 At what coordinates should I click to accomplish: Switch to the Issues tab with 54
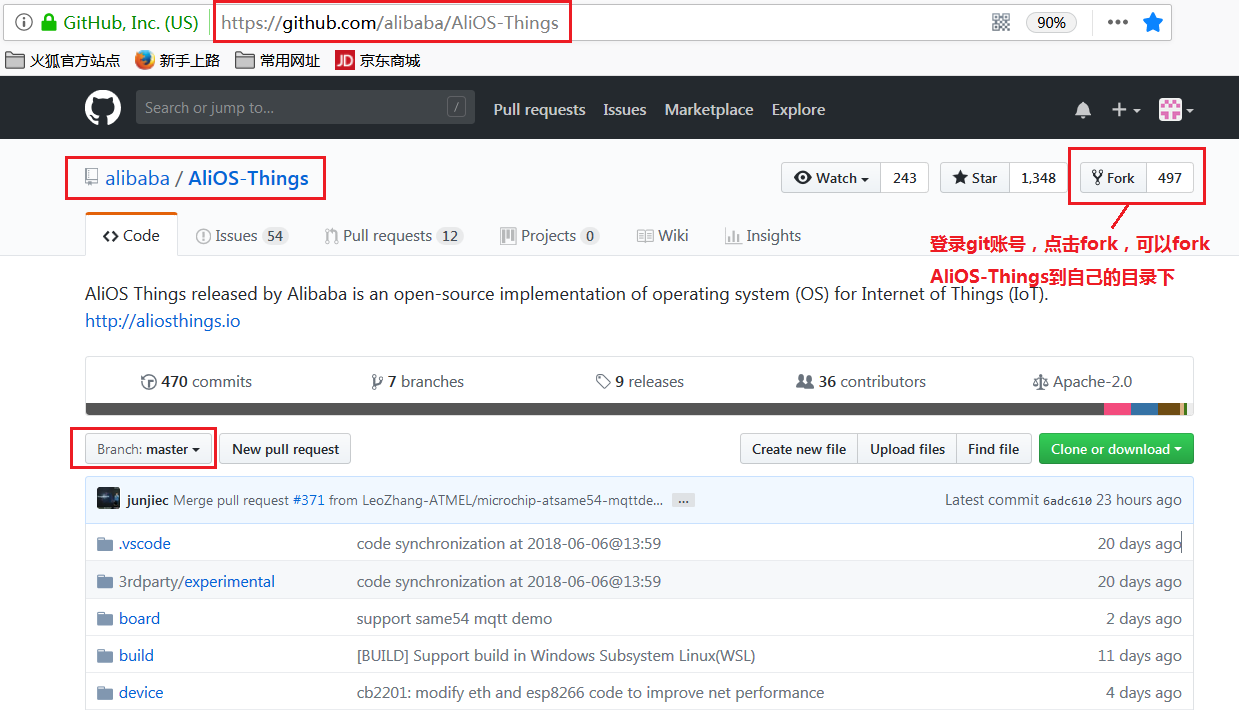coord(242,236)
